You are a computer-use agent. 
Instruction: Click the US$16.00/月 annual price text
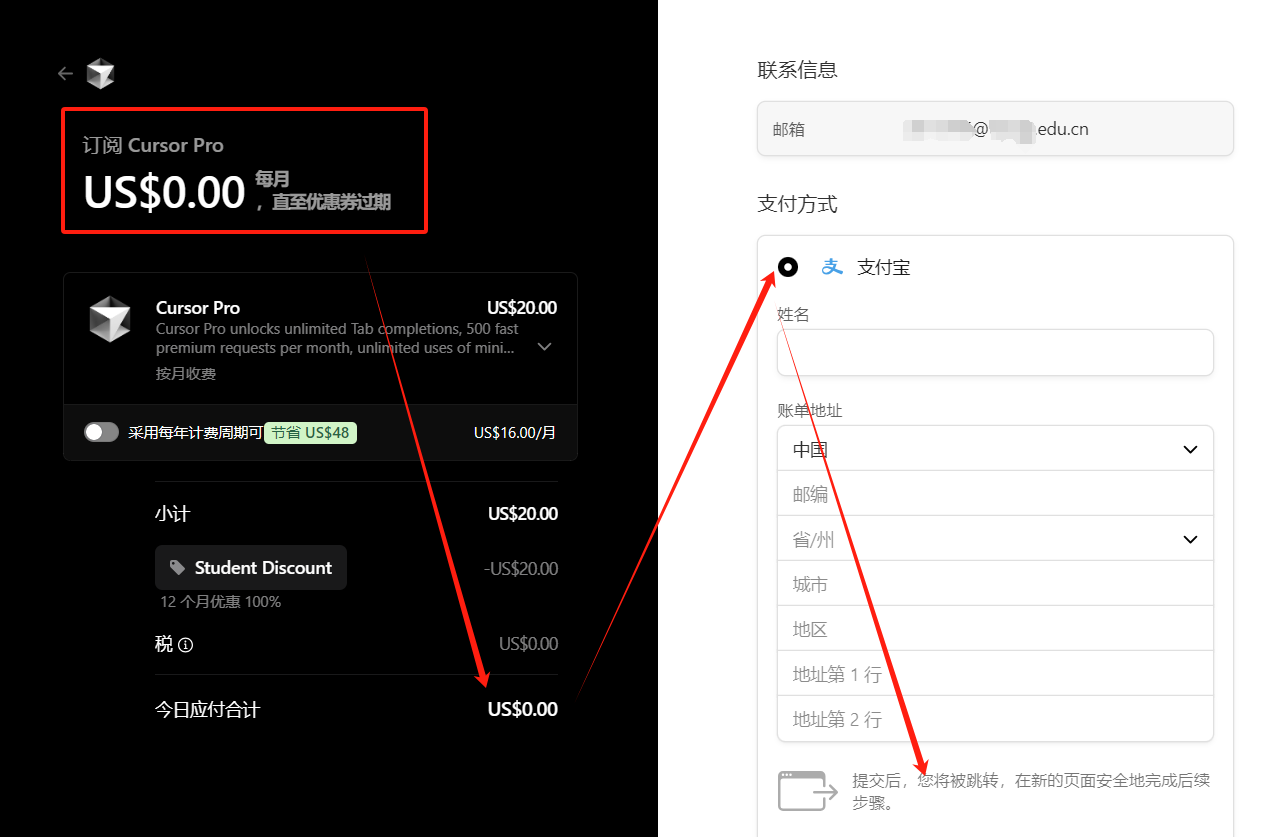click(x=515, y=432)
